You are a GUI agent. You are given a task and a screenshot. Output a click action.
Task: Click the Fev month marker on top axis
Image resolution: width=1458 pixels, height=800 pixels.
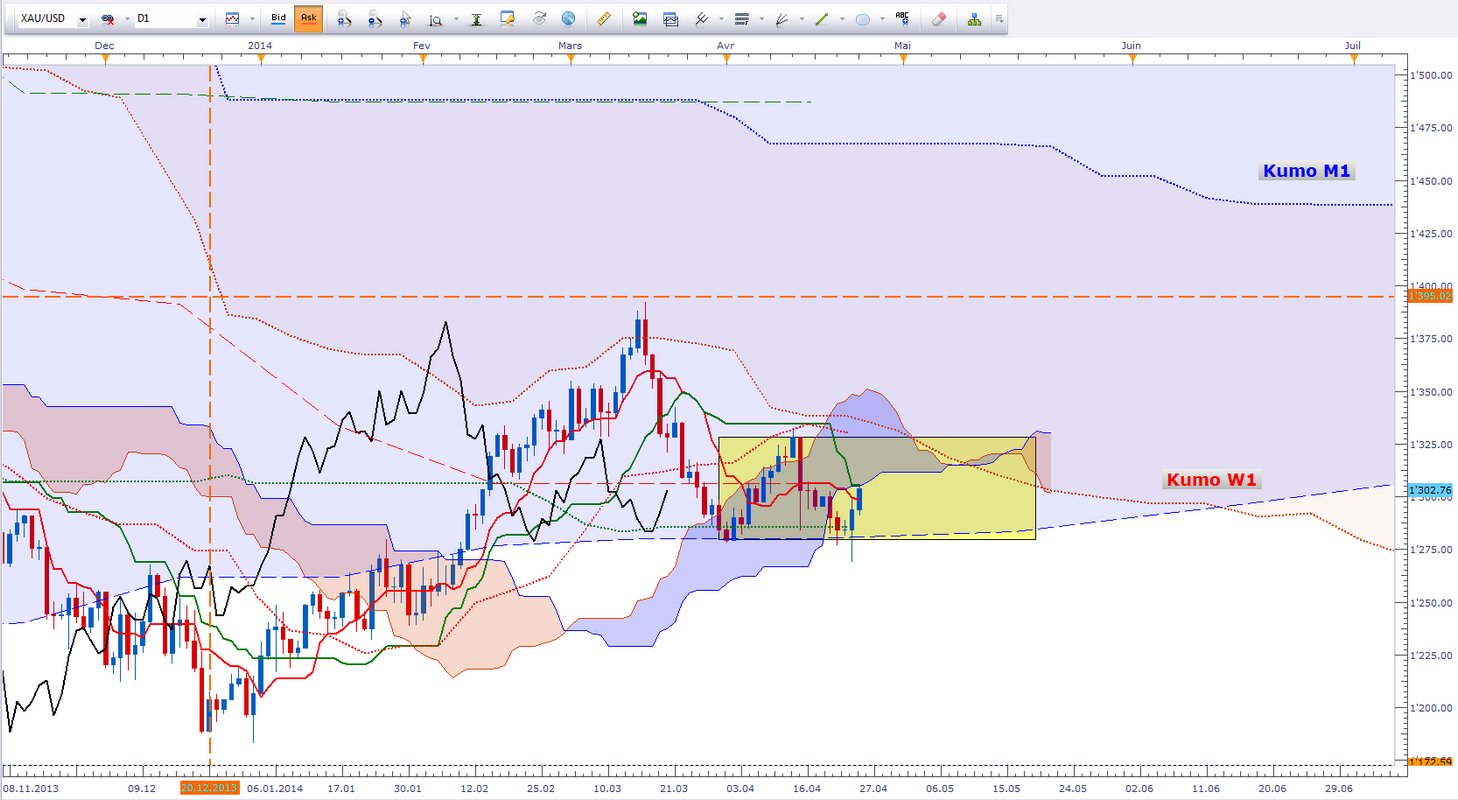point(421,45)
